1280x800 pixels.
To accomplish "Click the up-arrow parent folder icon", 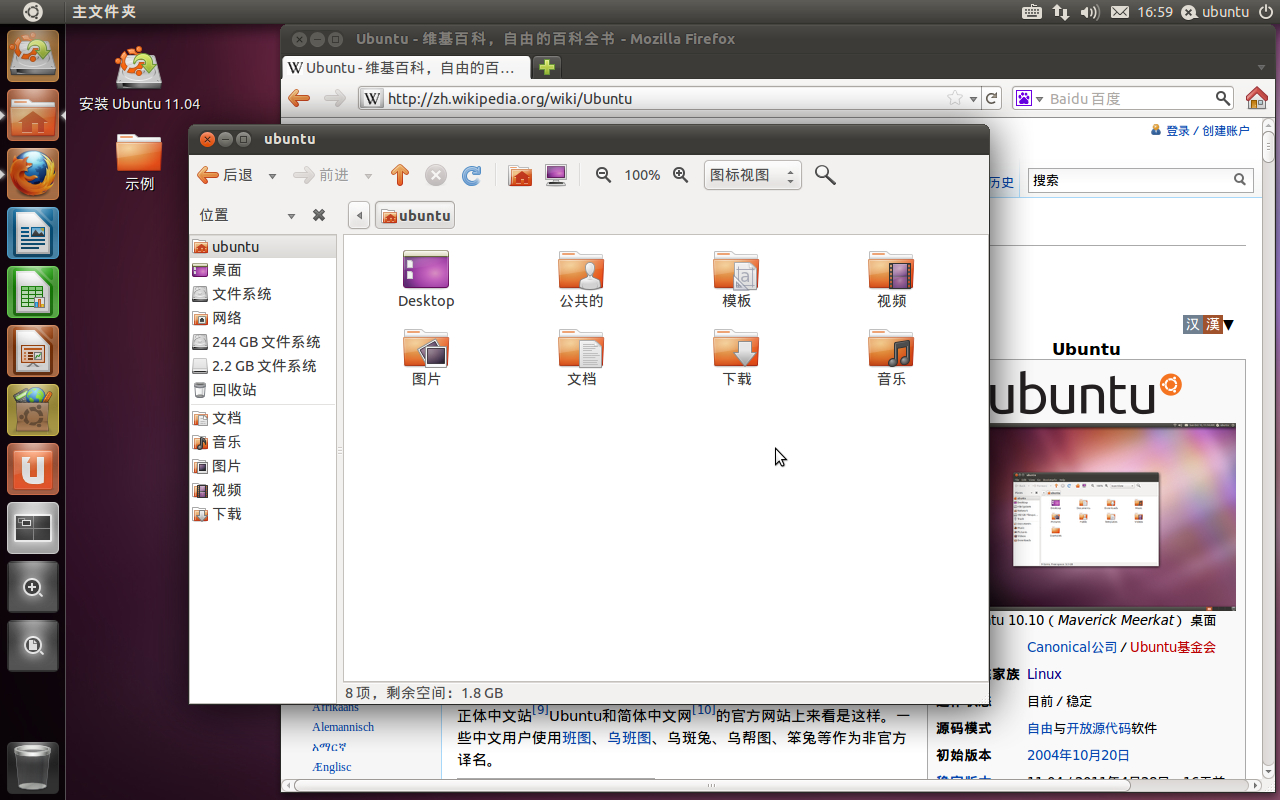I will pyautogui.click(x=400, y=175).
